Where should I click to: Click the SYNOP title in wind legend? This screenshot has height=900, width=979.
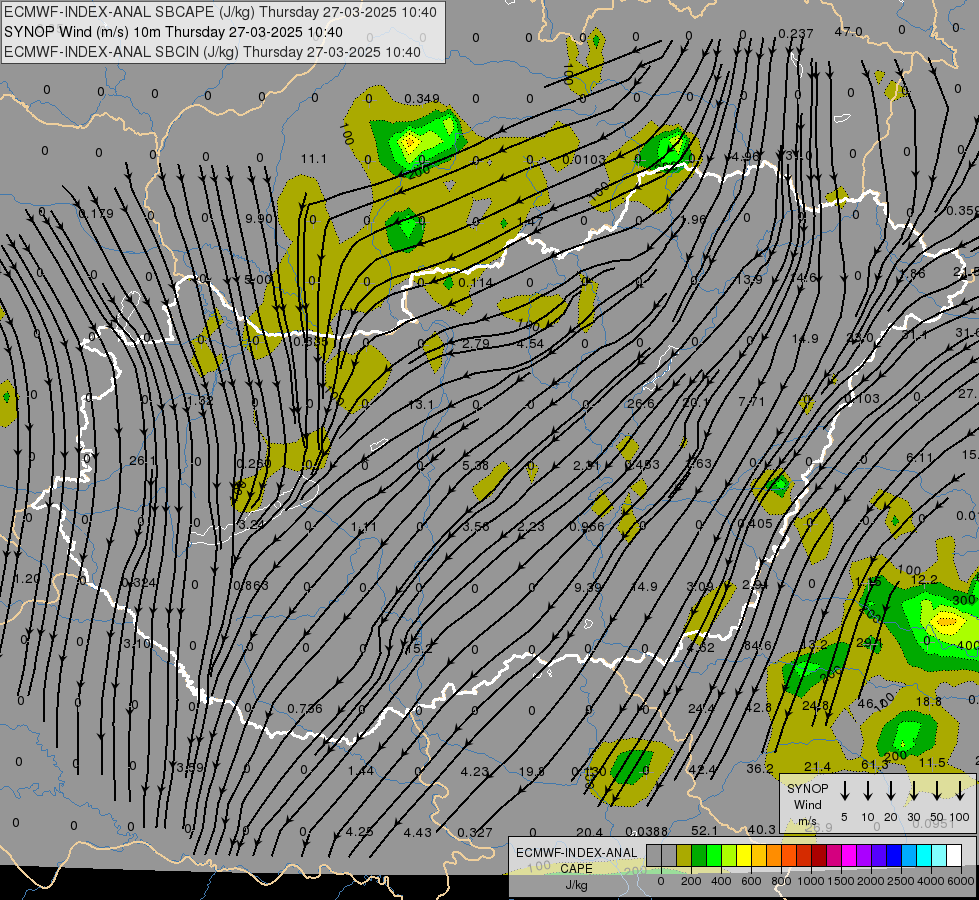pyautogui.click(x=807, y=788)
